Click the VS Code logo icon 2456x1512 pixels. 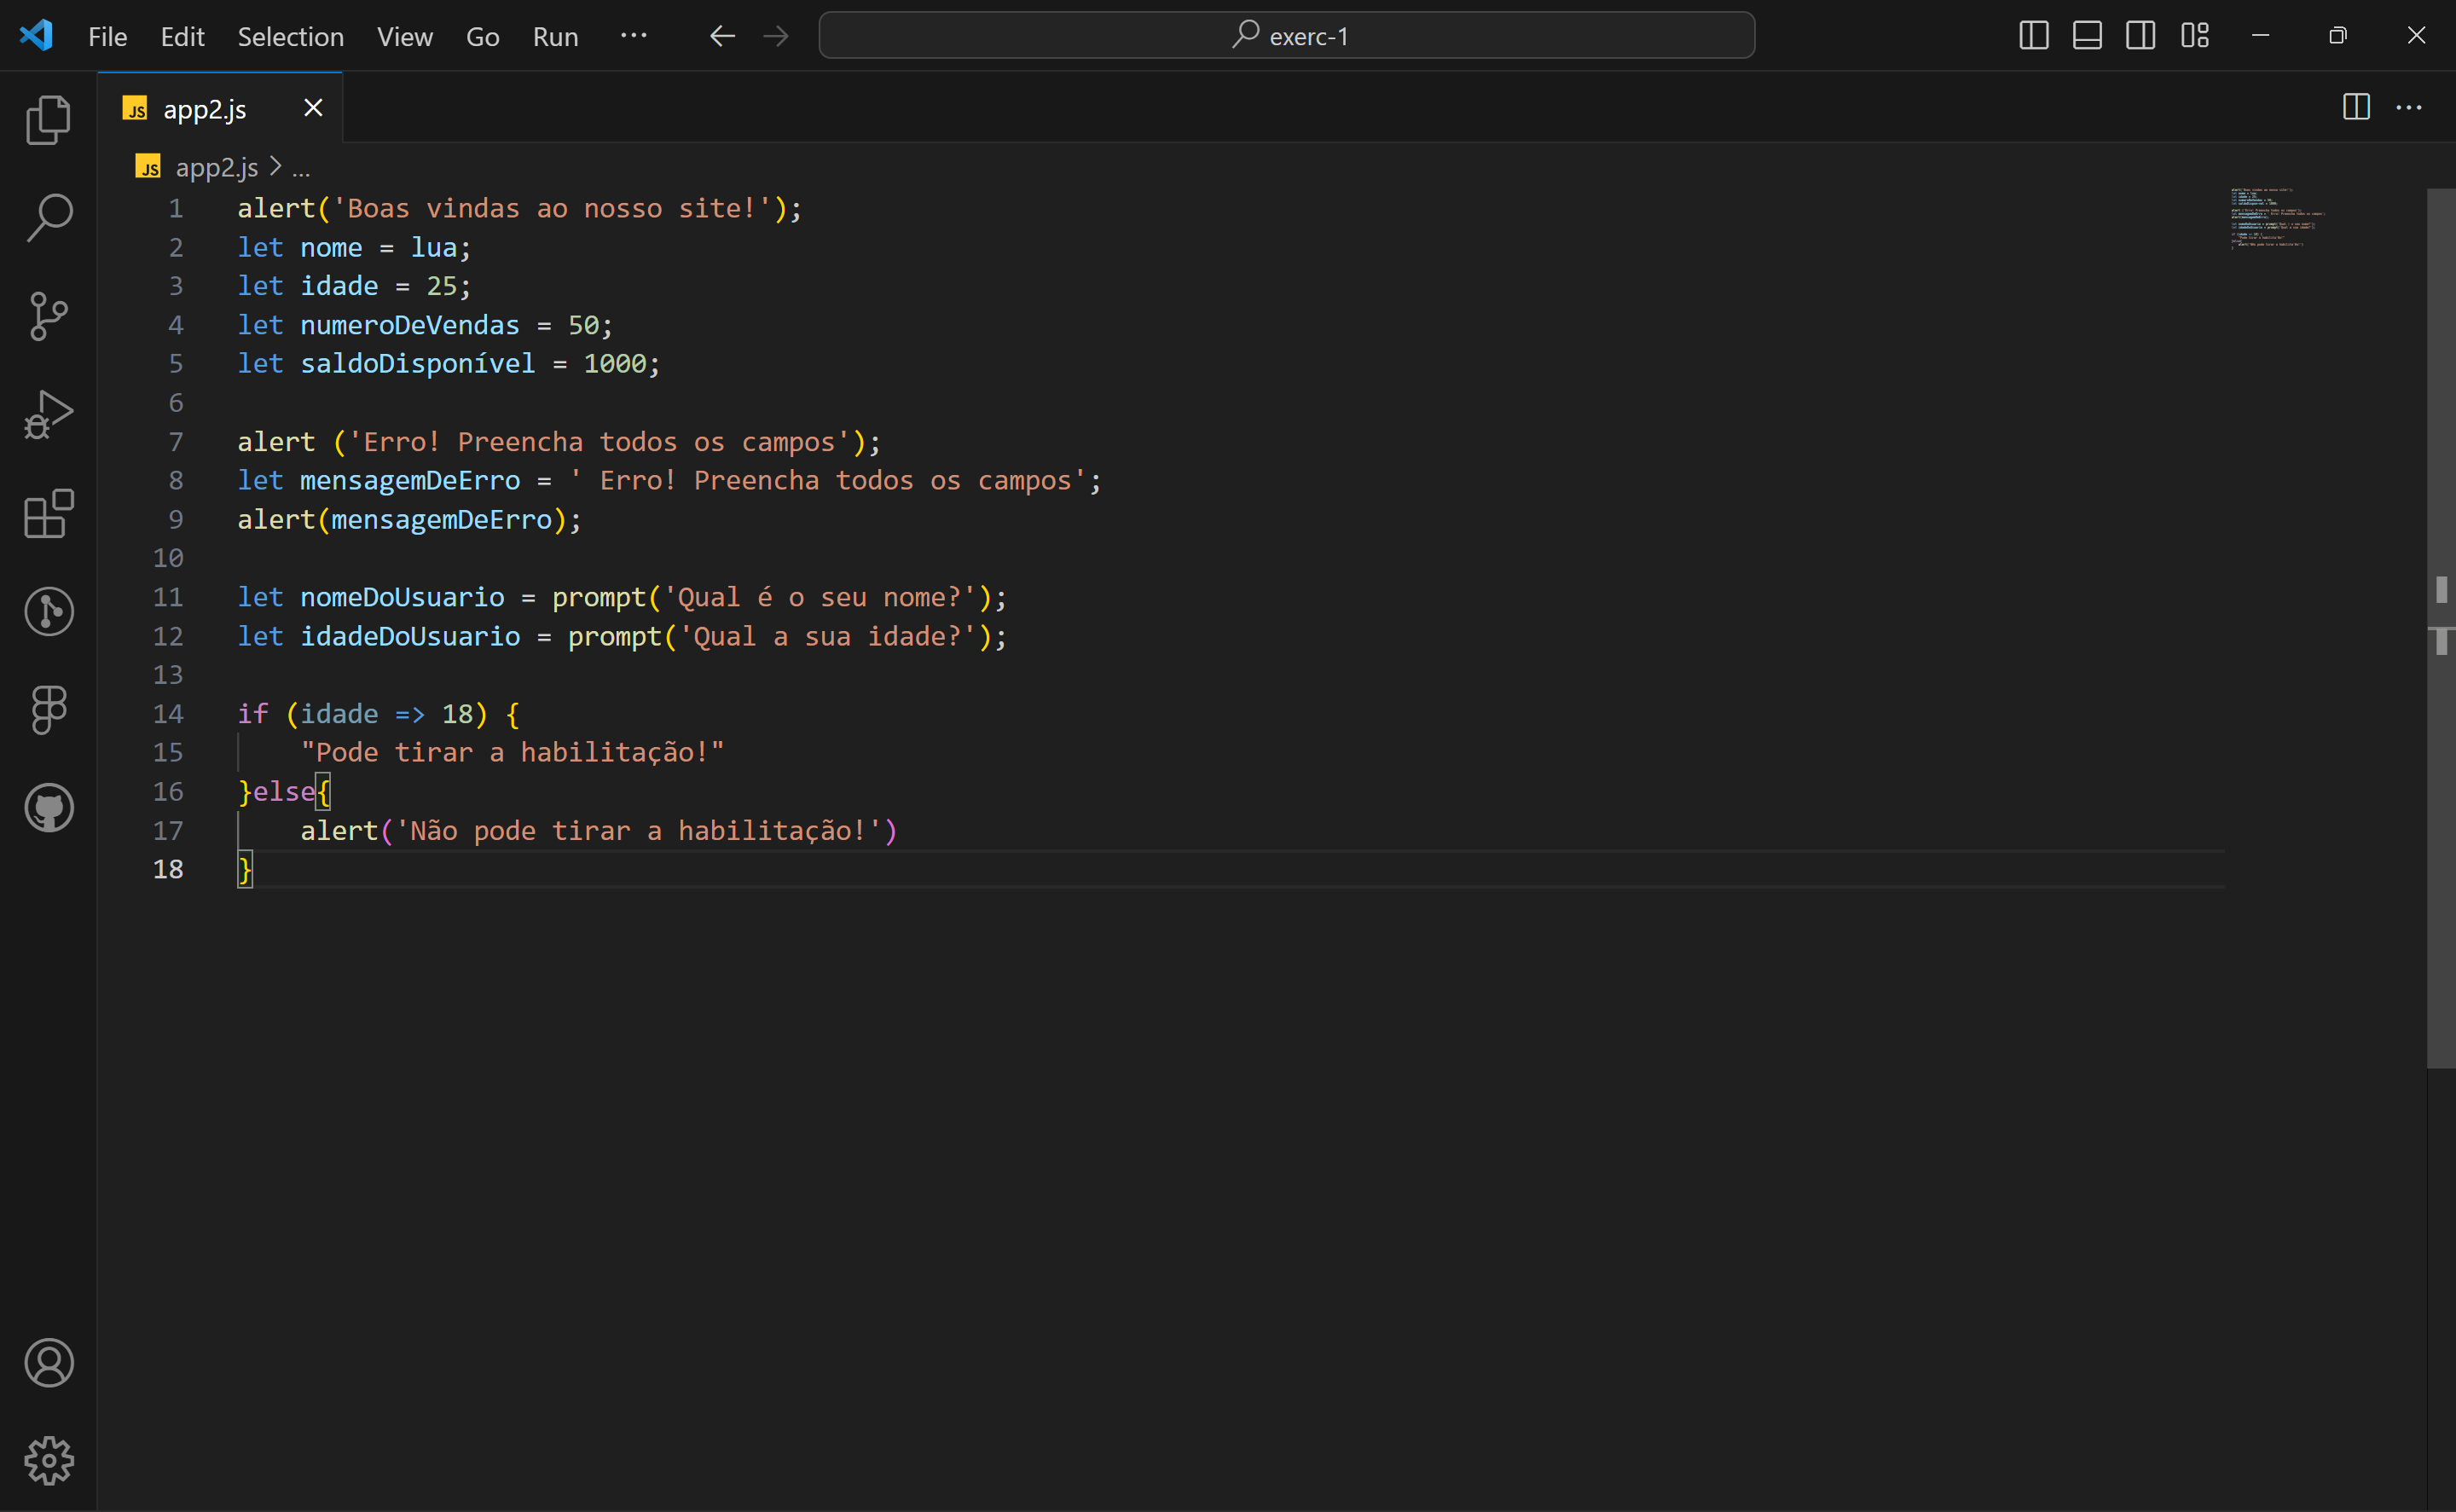point(36,36)
